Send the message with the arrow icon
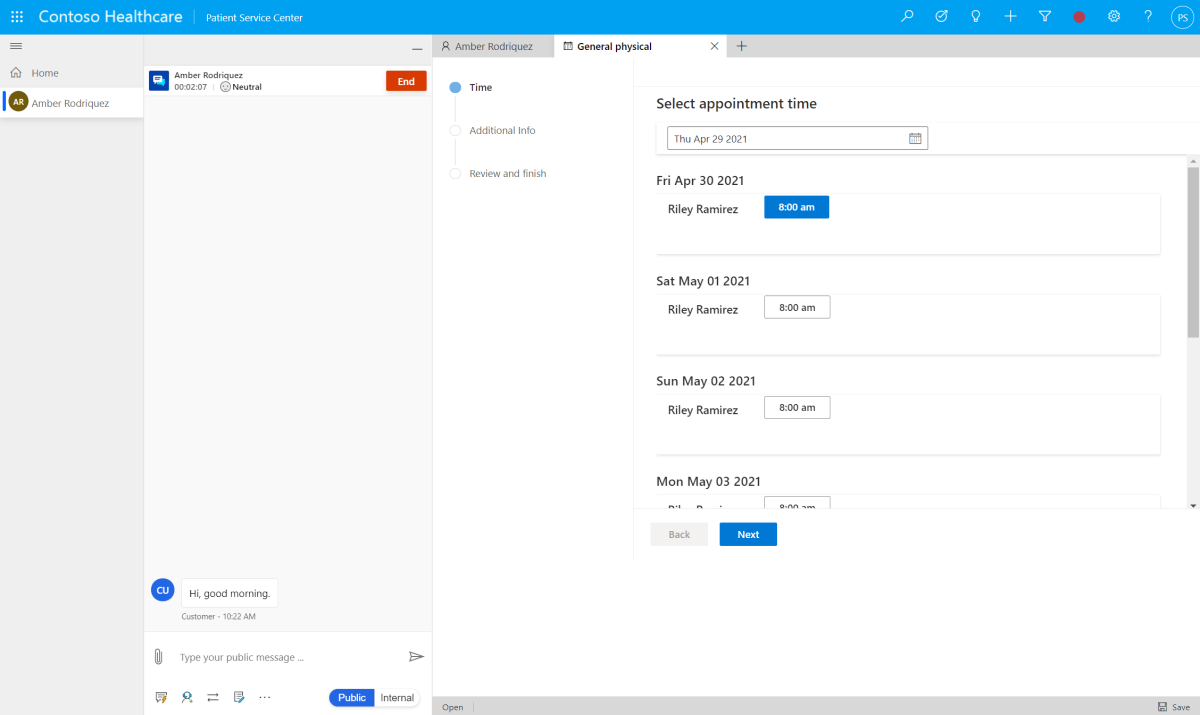Viewport: 1200px width, 715px height. click(416, 657)
